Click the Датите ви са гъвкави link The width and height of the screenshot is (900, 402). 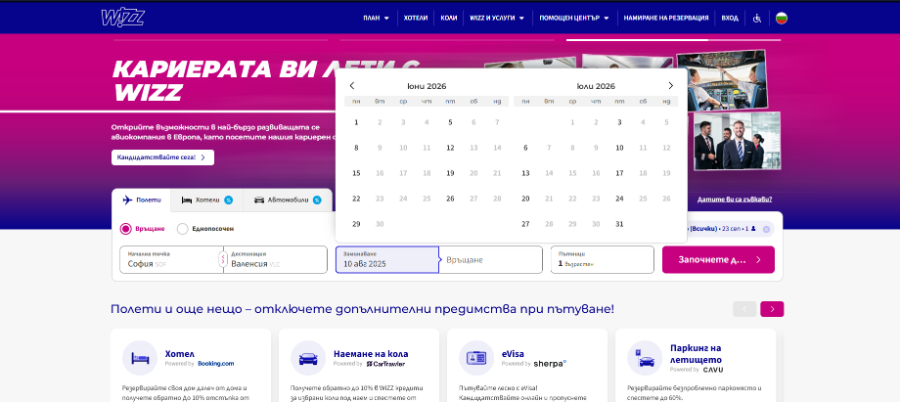click(x=735, y=200)
